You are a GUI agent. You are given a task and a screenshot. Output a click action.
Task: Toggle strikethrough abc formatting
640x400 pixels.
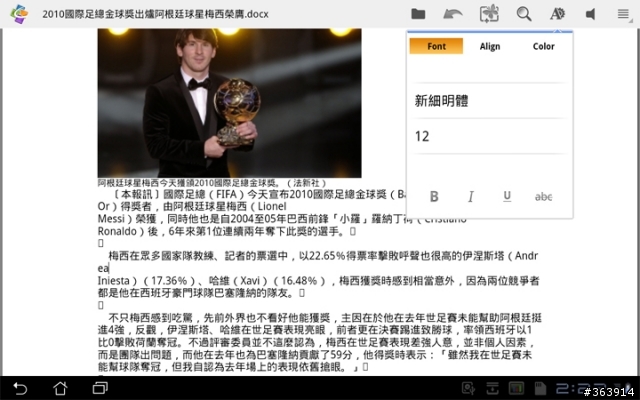coord(543,197)
